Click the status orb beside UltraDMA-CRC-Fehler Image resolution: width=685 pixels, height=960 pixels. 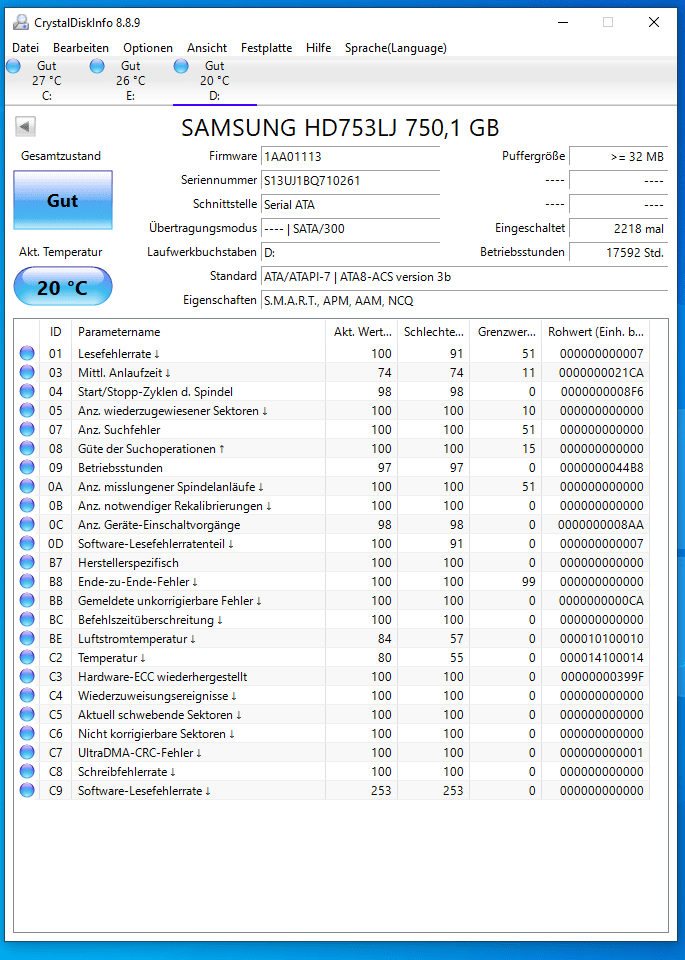(27, 752)
